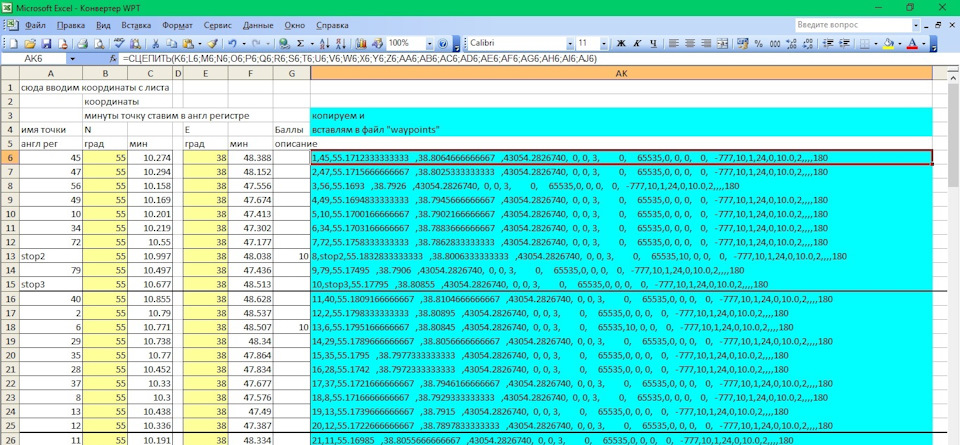The width and height of the screenshot is (960, 445).
Task: Cut the selection with the scissors icon
Action: point(156,44)
